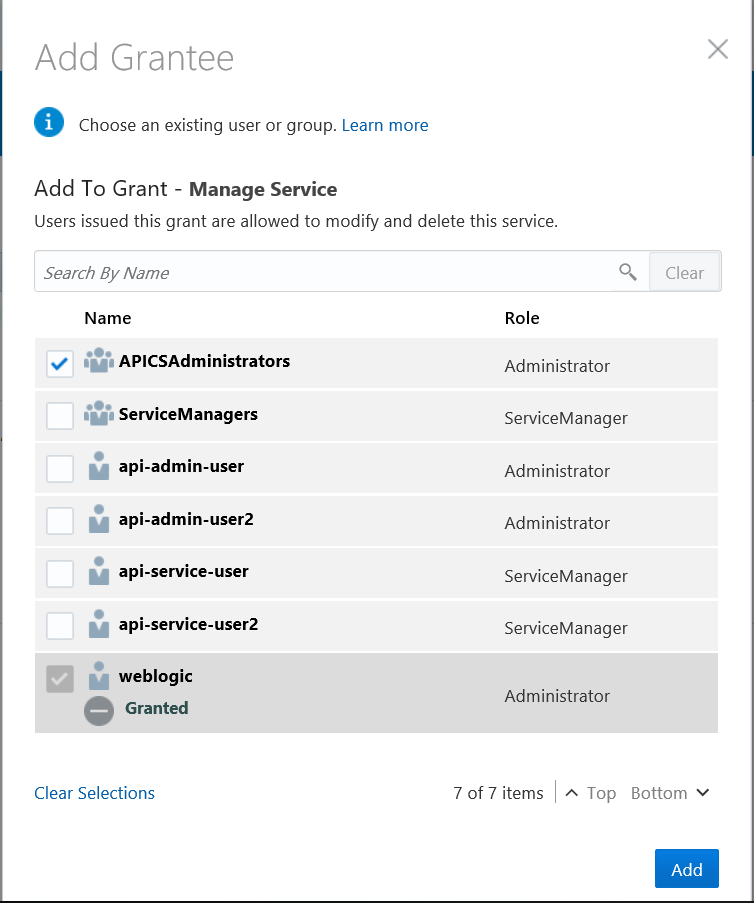Click the blue information icon
This screenshot has height=903, width=754.
(x=48, y=122)
